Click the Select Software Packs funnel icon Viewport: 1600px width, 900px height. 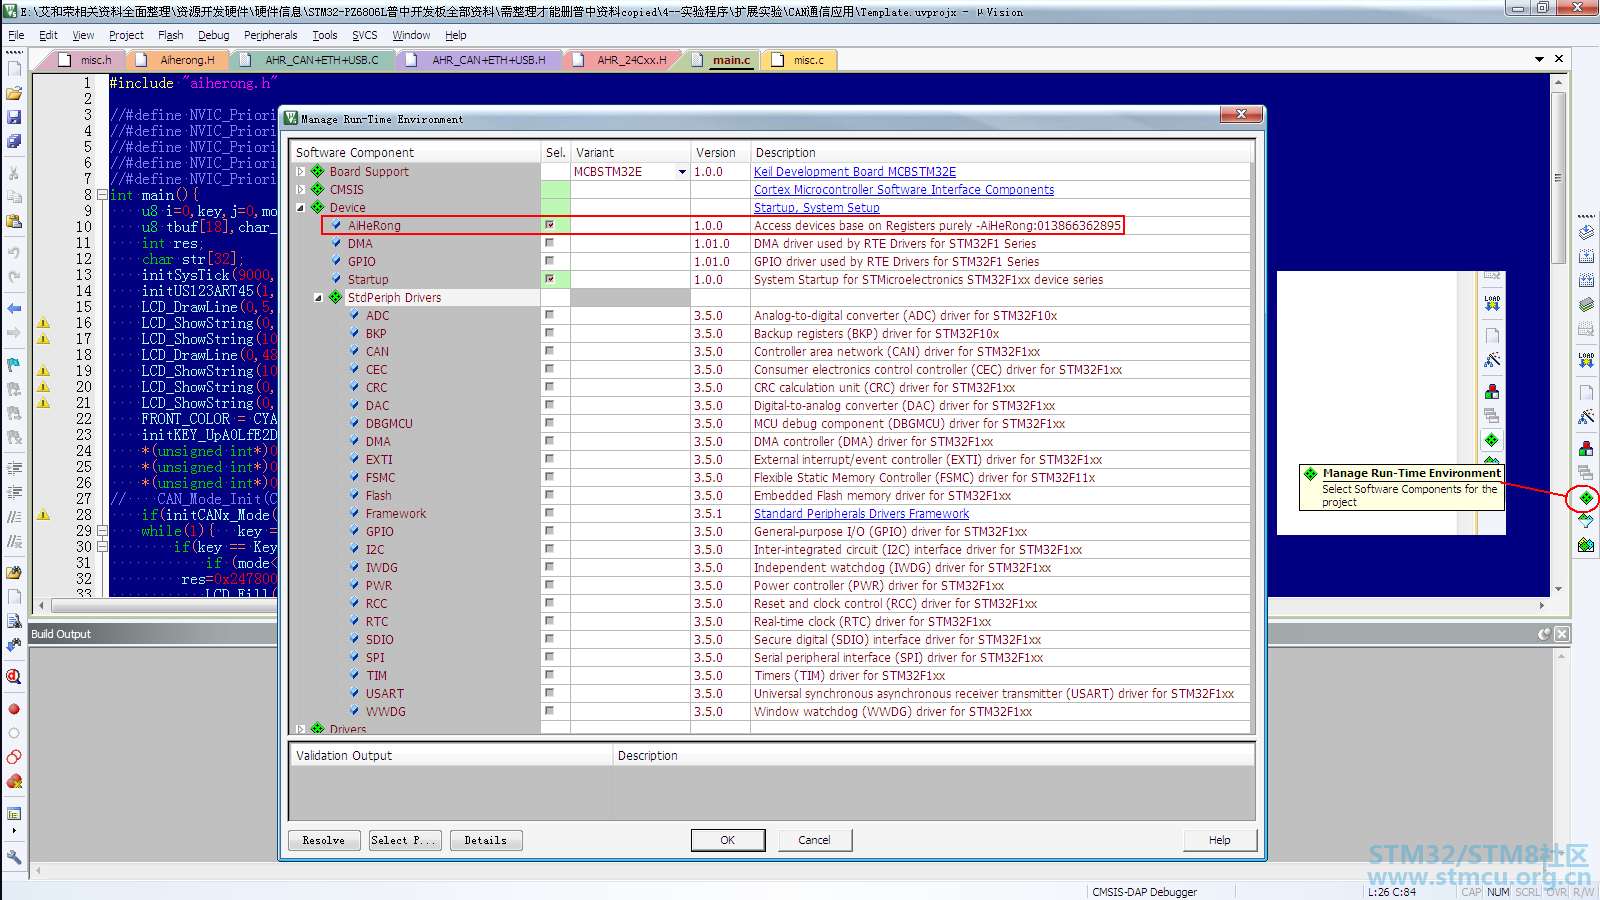click(1586, 521)
